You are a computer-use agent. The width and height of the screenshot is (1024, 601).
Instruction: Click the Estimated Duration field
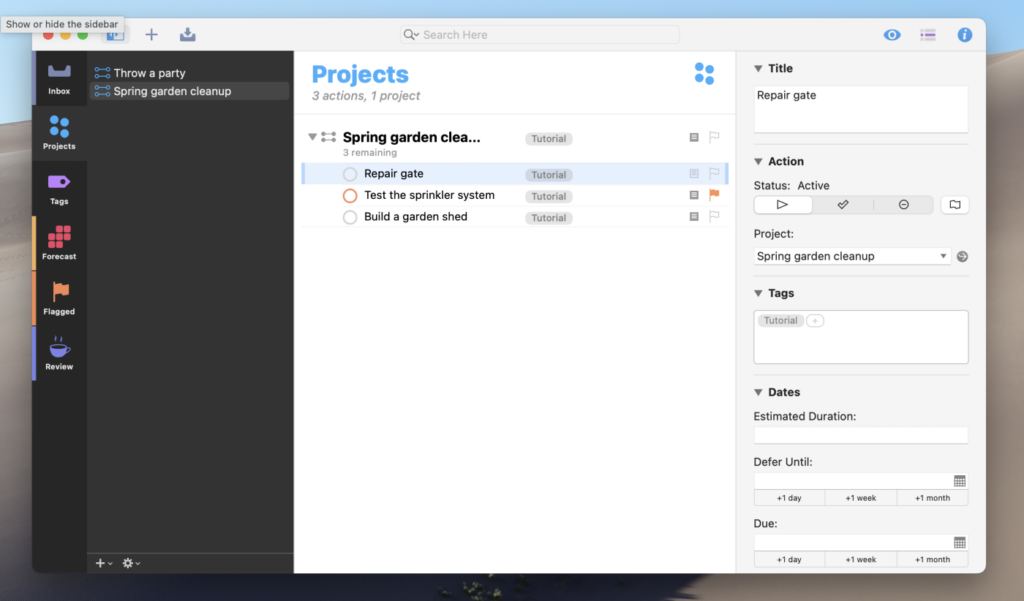coord(861,435)
